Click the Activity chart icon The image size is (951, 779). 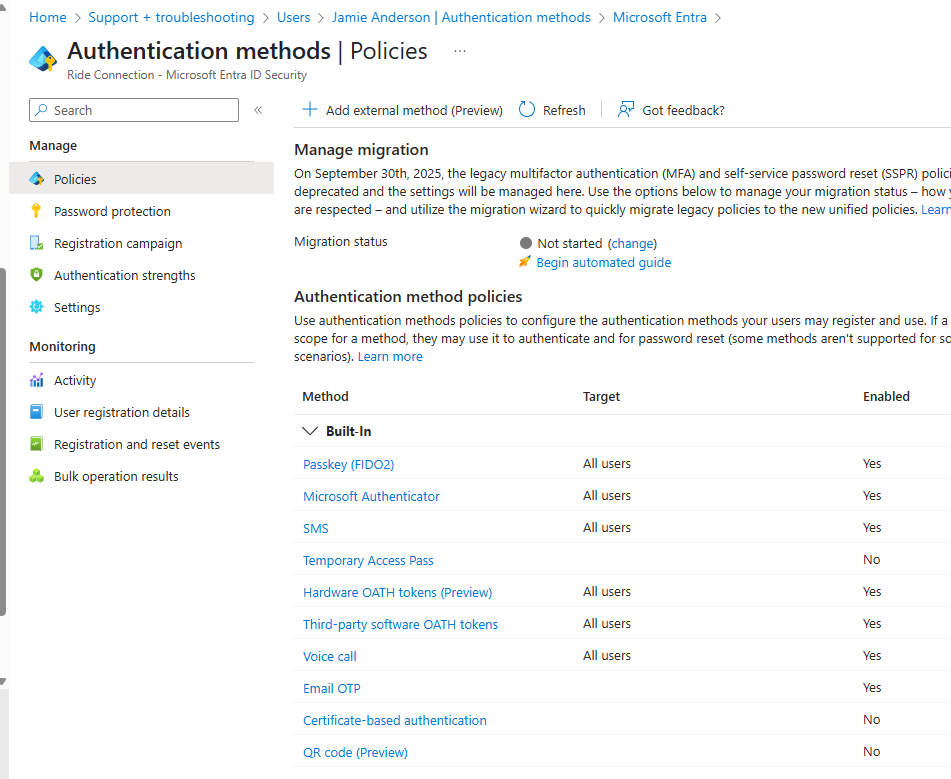click(37, 380)
